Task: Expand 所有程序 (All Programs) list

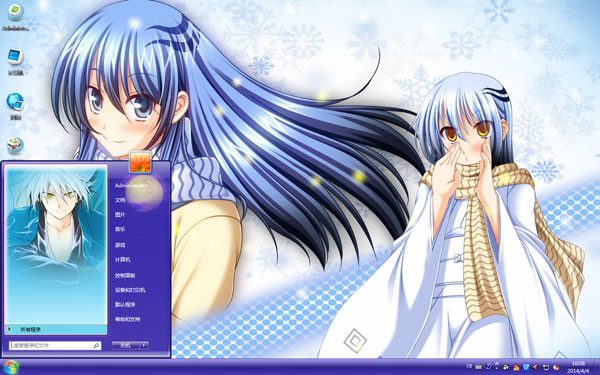Action: [56, 329]
